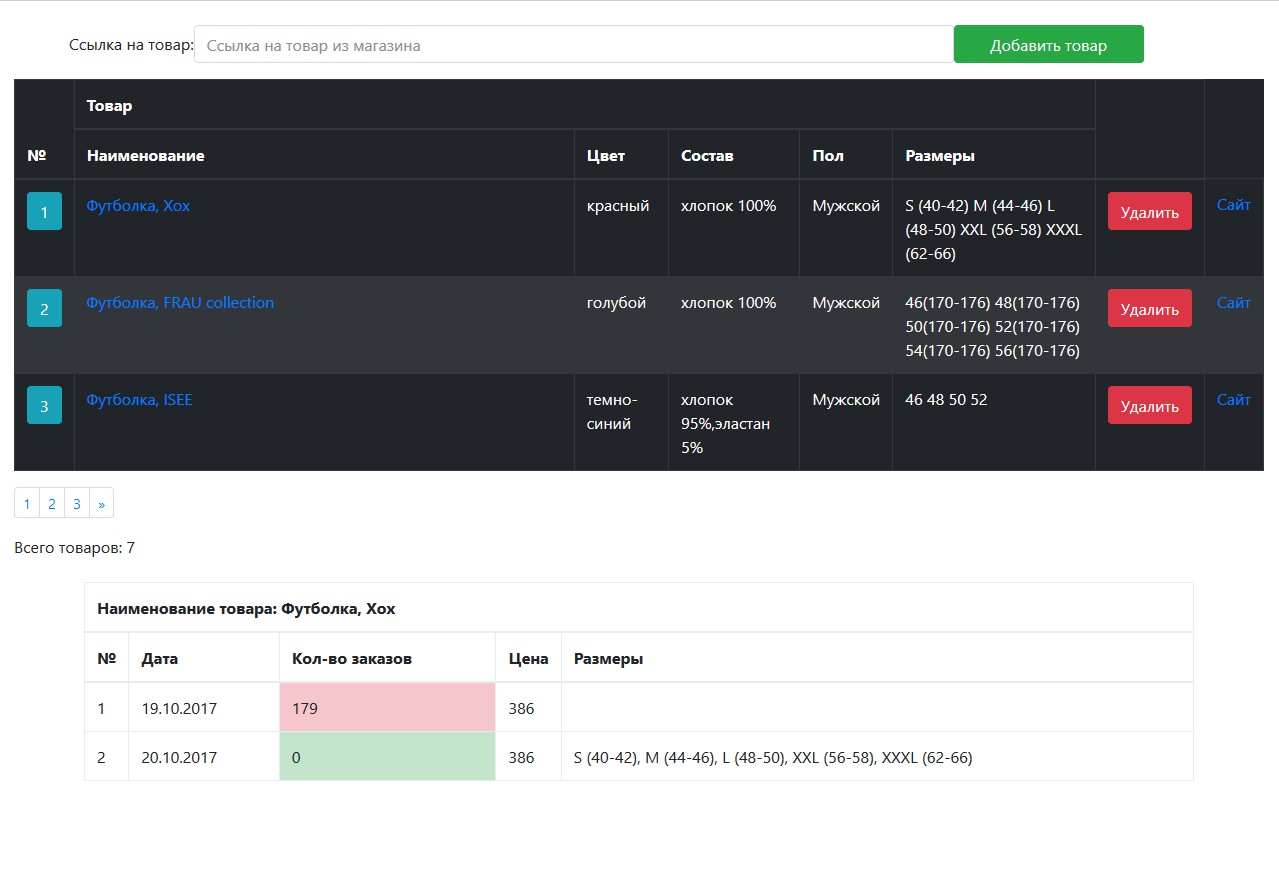1279x880 pixels.
Task: Go to pagination page 2
Action: [52, 504]
